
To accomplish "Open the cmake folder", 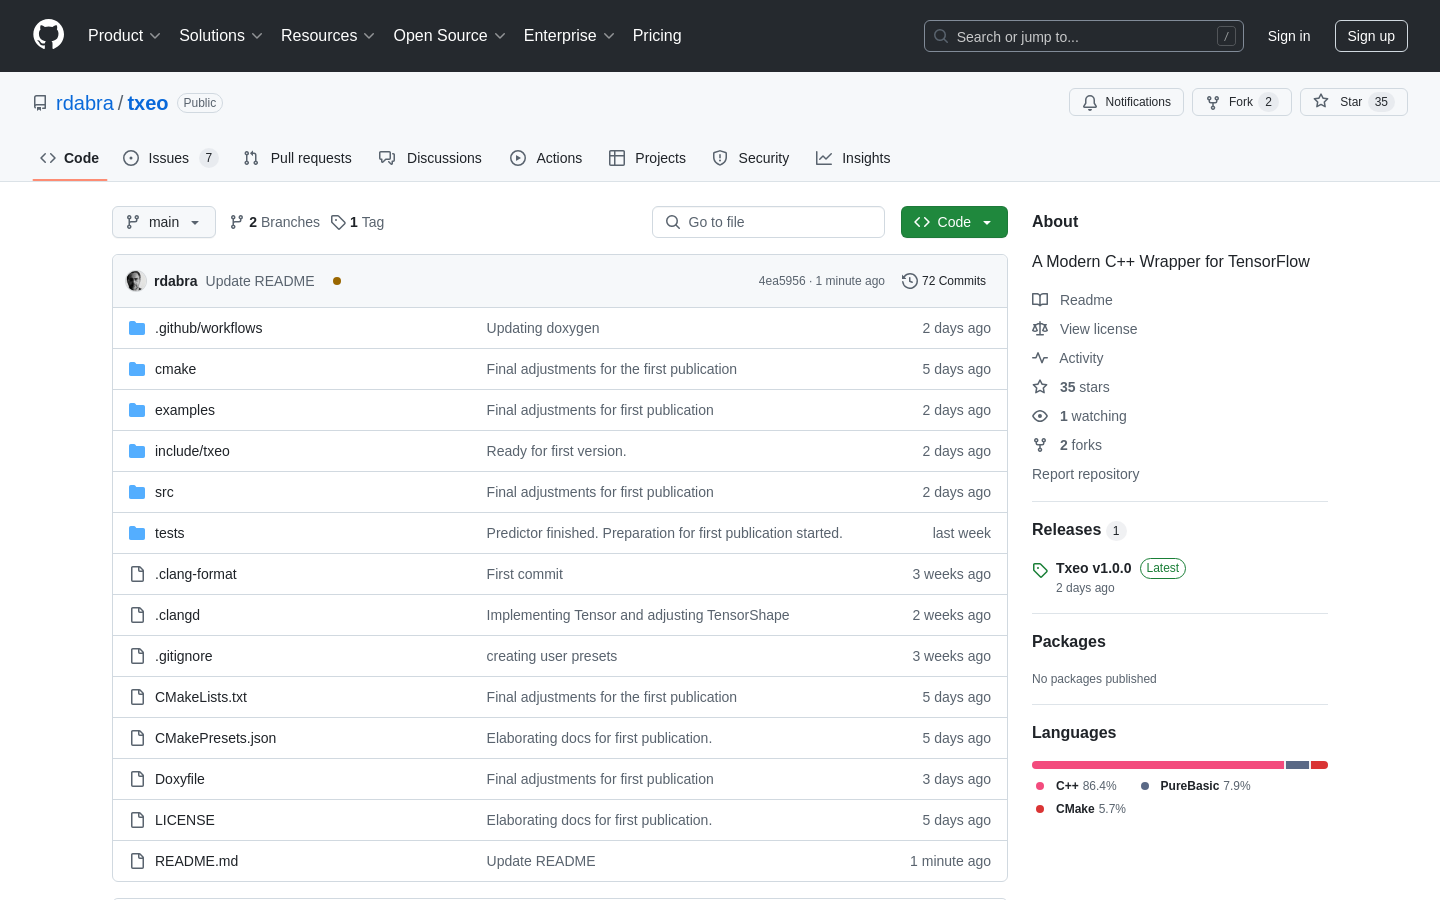I will click(175, 369).
